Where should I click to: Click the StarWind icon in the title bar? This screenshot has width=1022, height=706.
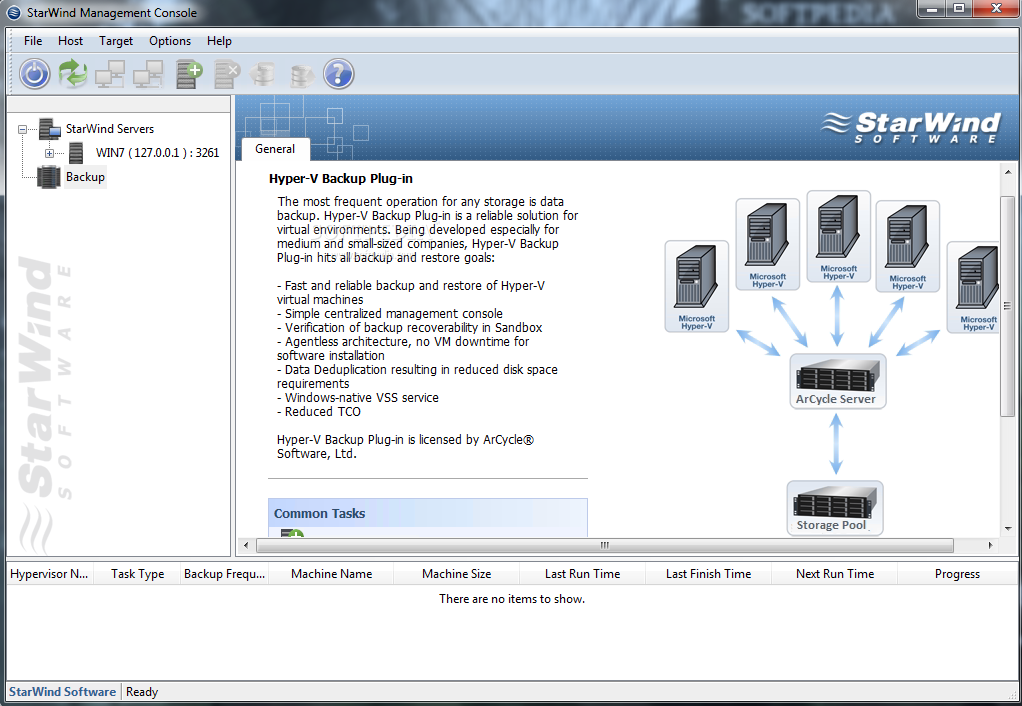tap(13, 12)
